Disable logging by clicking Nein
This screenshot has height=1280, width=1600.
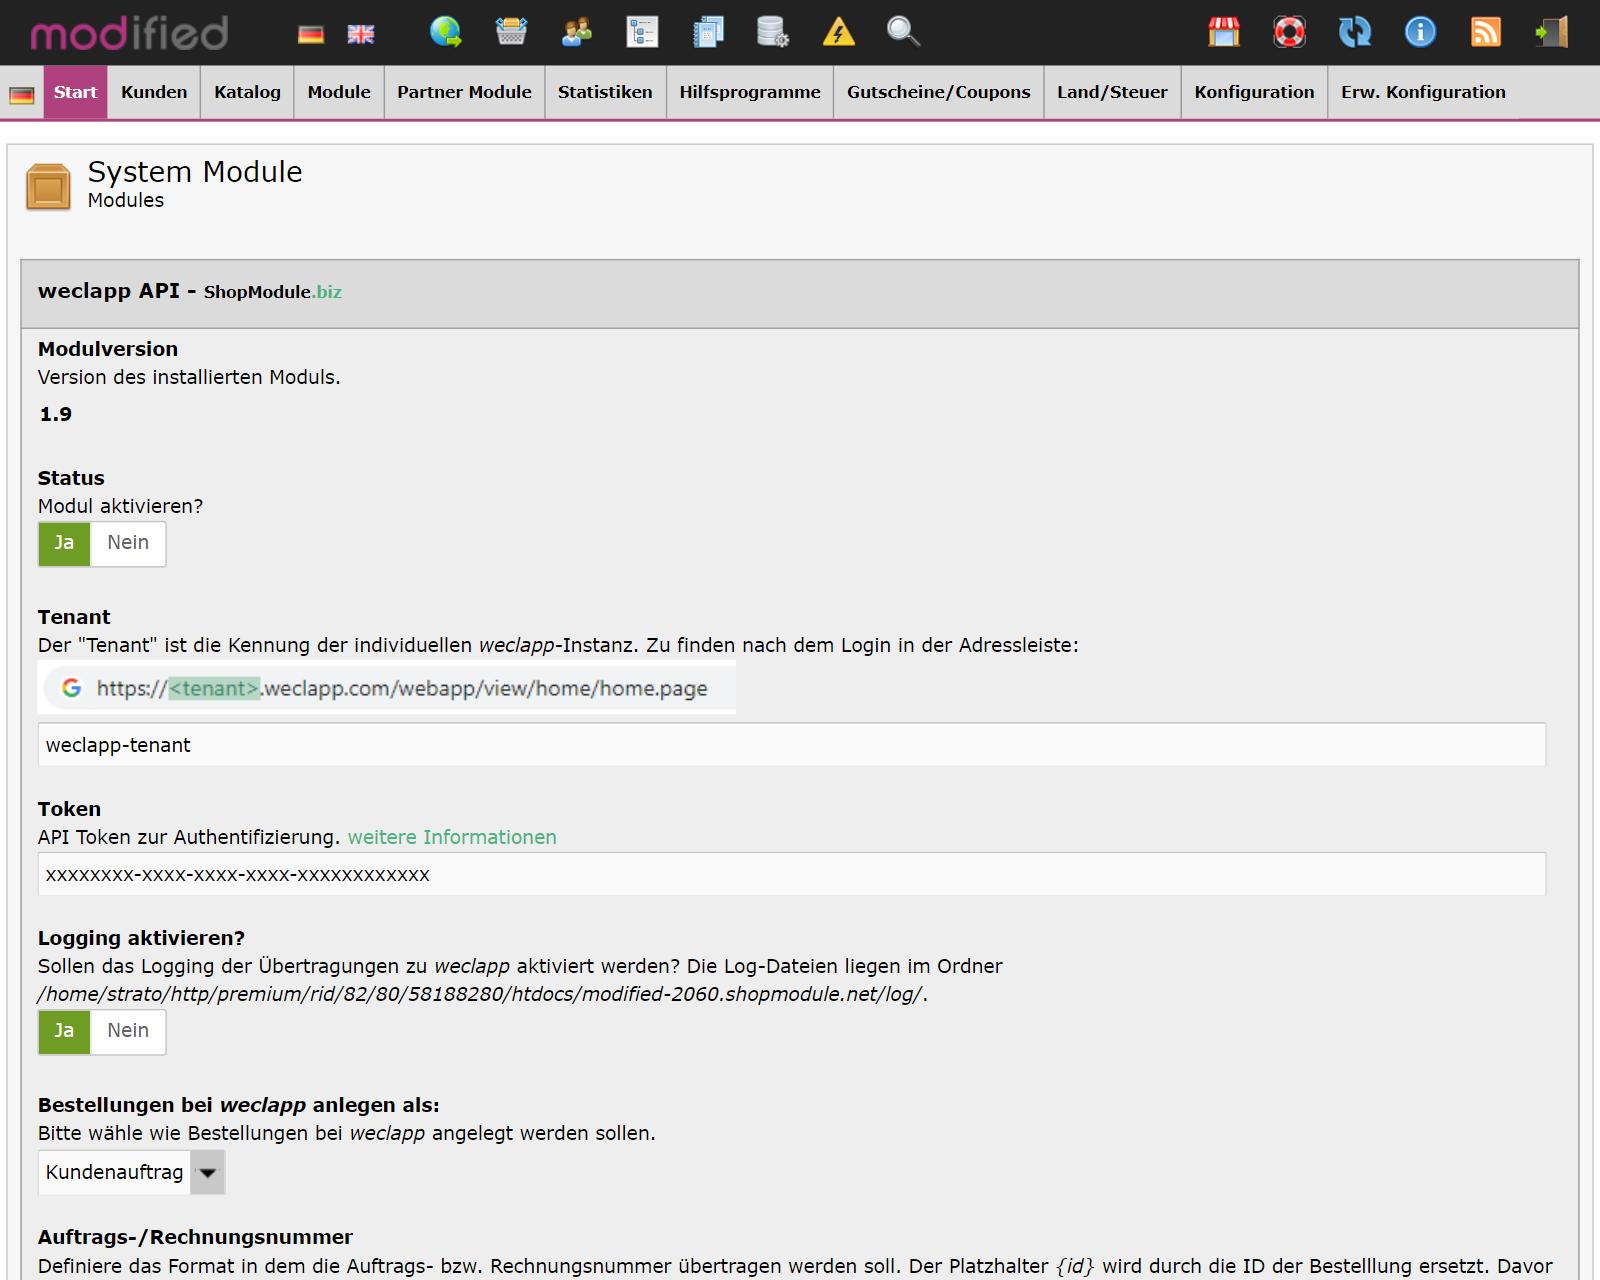127,1031
